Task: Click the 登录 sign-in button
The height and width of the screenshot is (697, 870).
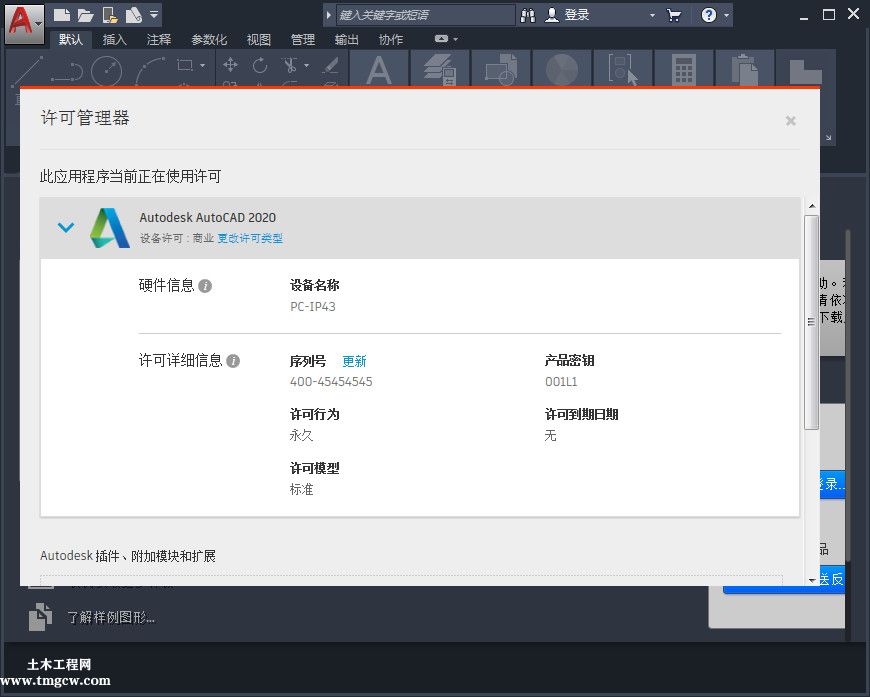Action: pyautogui.click(x=567, y=15)
